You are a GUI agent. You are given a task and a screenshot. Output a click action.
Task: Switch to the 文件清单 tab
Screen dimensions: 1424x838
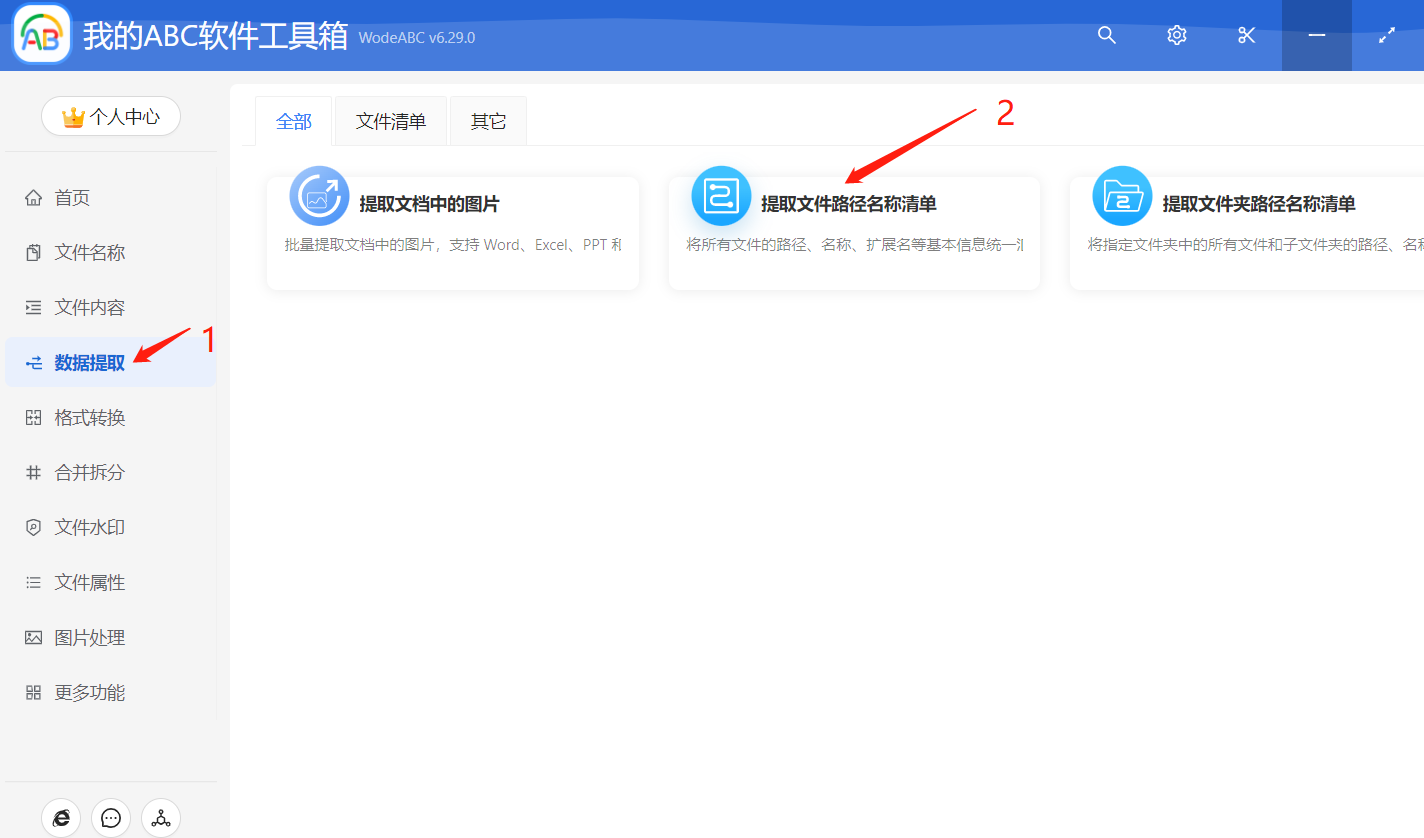point(390,120)
